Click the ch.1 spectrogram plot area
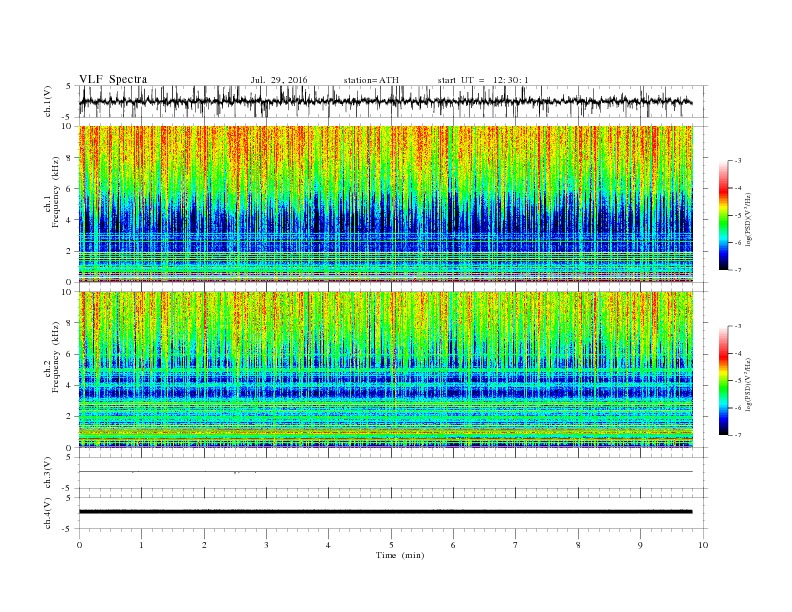 pos(386,204)
